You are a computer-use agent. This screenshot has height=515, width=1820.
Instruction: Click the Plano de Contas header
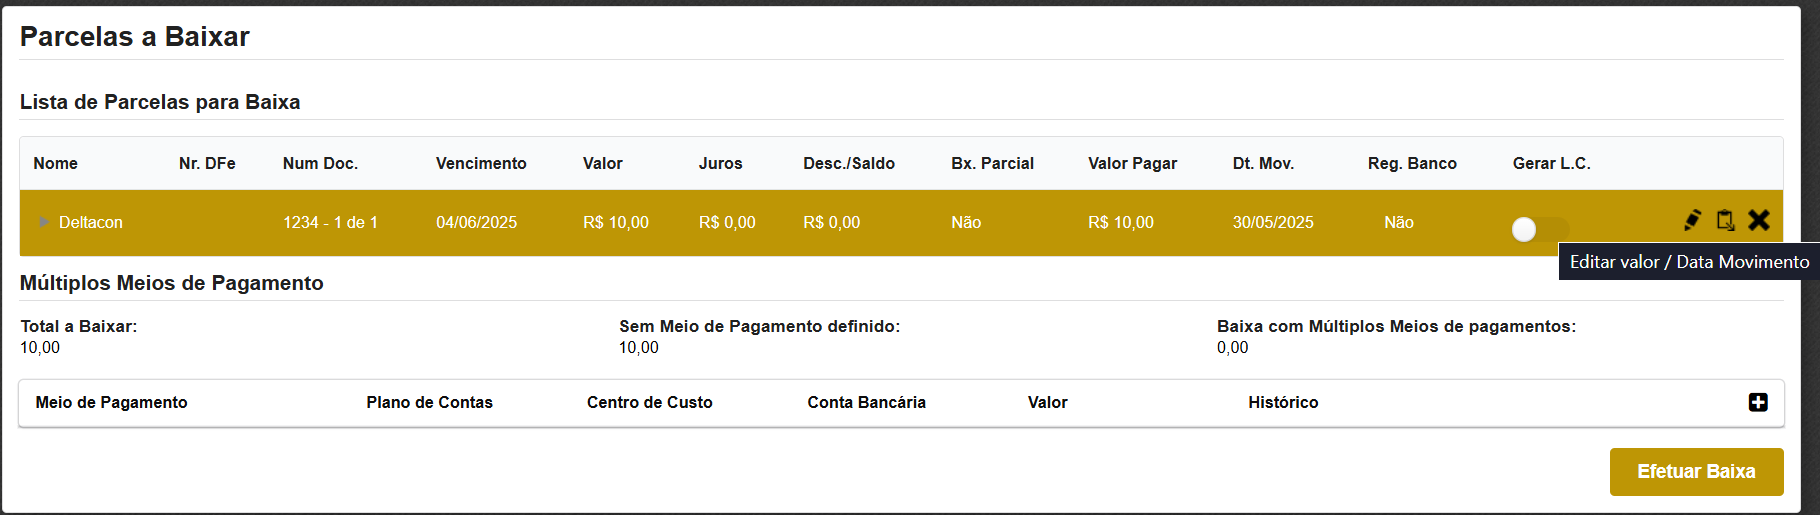[429, 402]
